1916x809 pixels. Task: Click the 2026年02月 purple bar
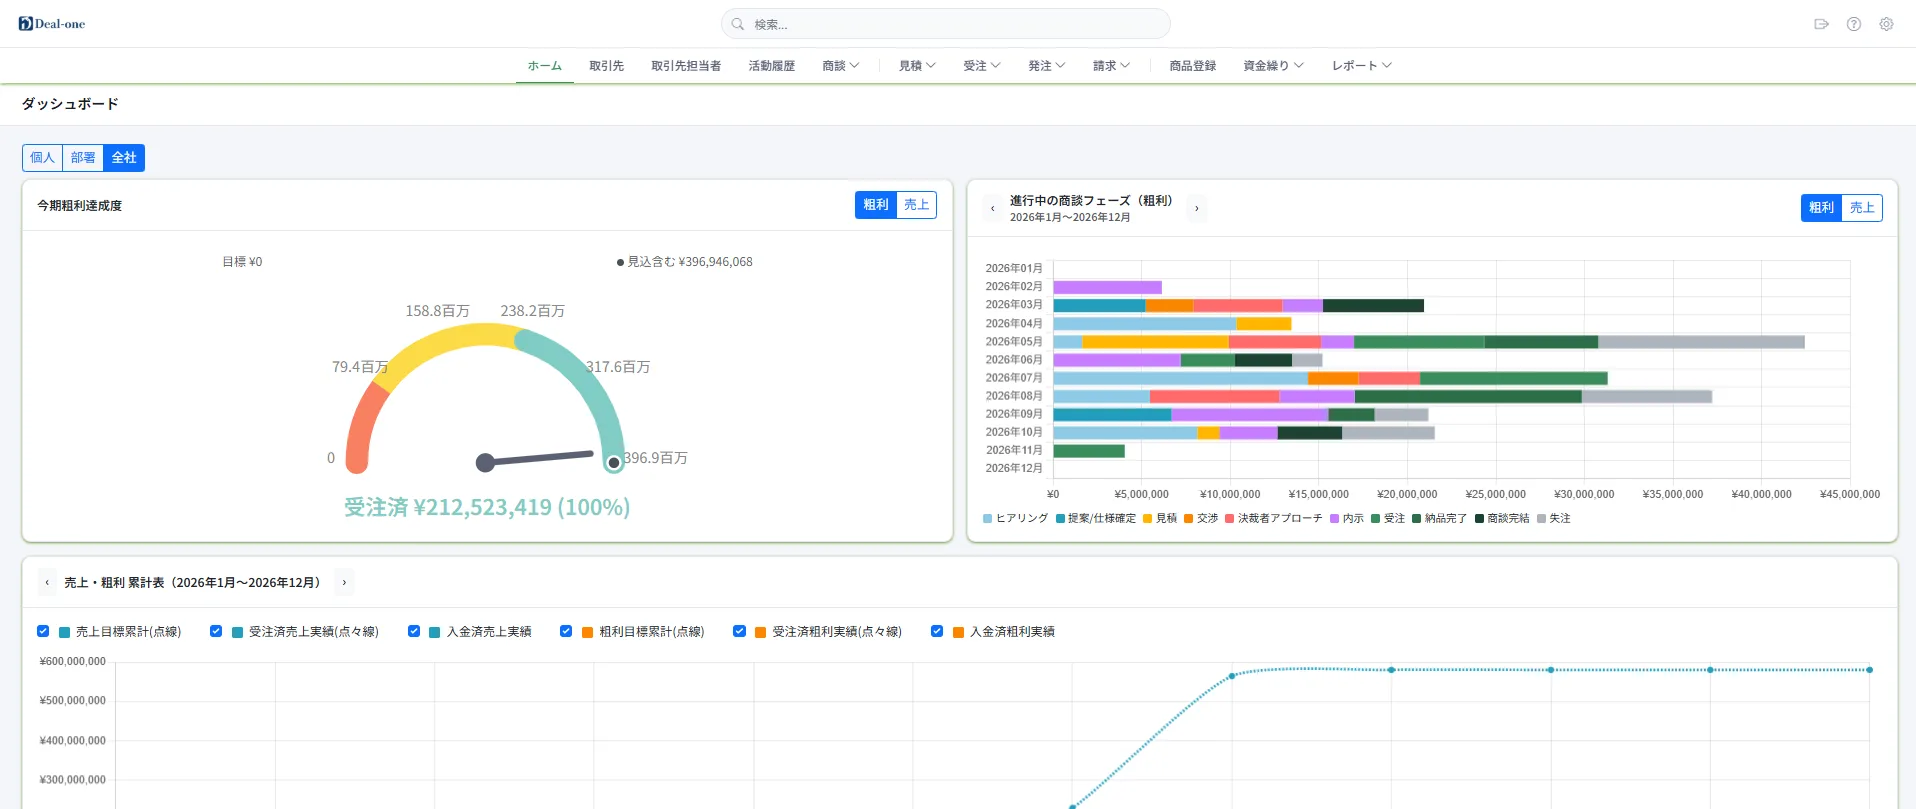1107,287
